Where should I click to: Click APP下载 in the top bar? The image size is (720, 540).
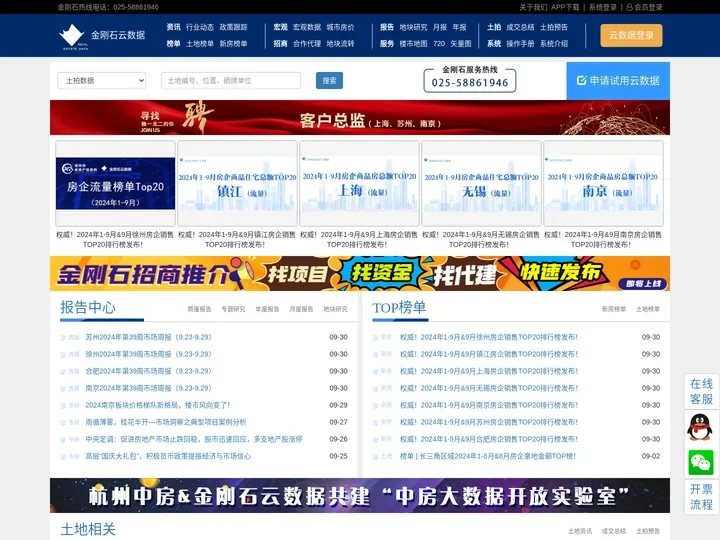pyautogui.click(x=565, y=7)
